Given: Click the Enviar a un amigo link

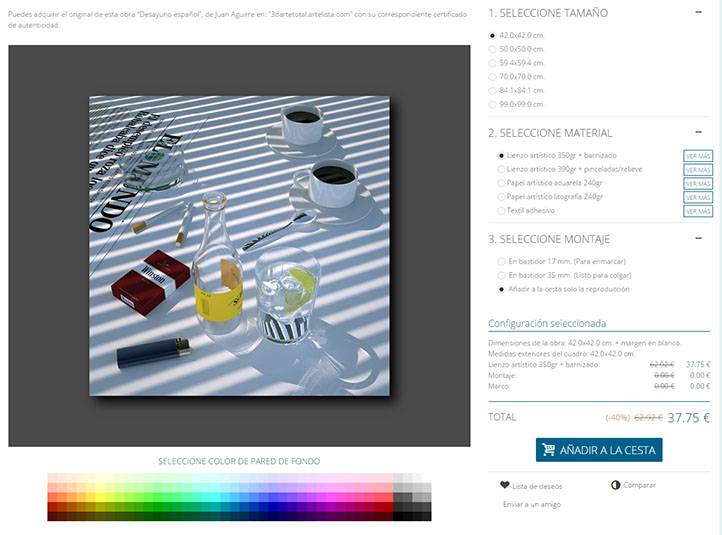Looking at the screenshot, I should [532, 504].
